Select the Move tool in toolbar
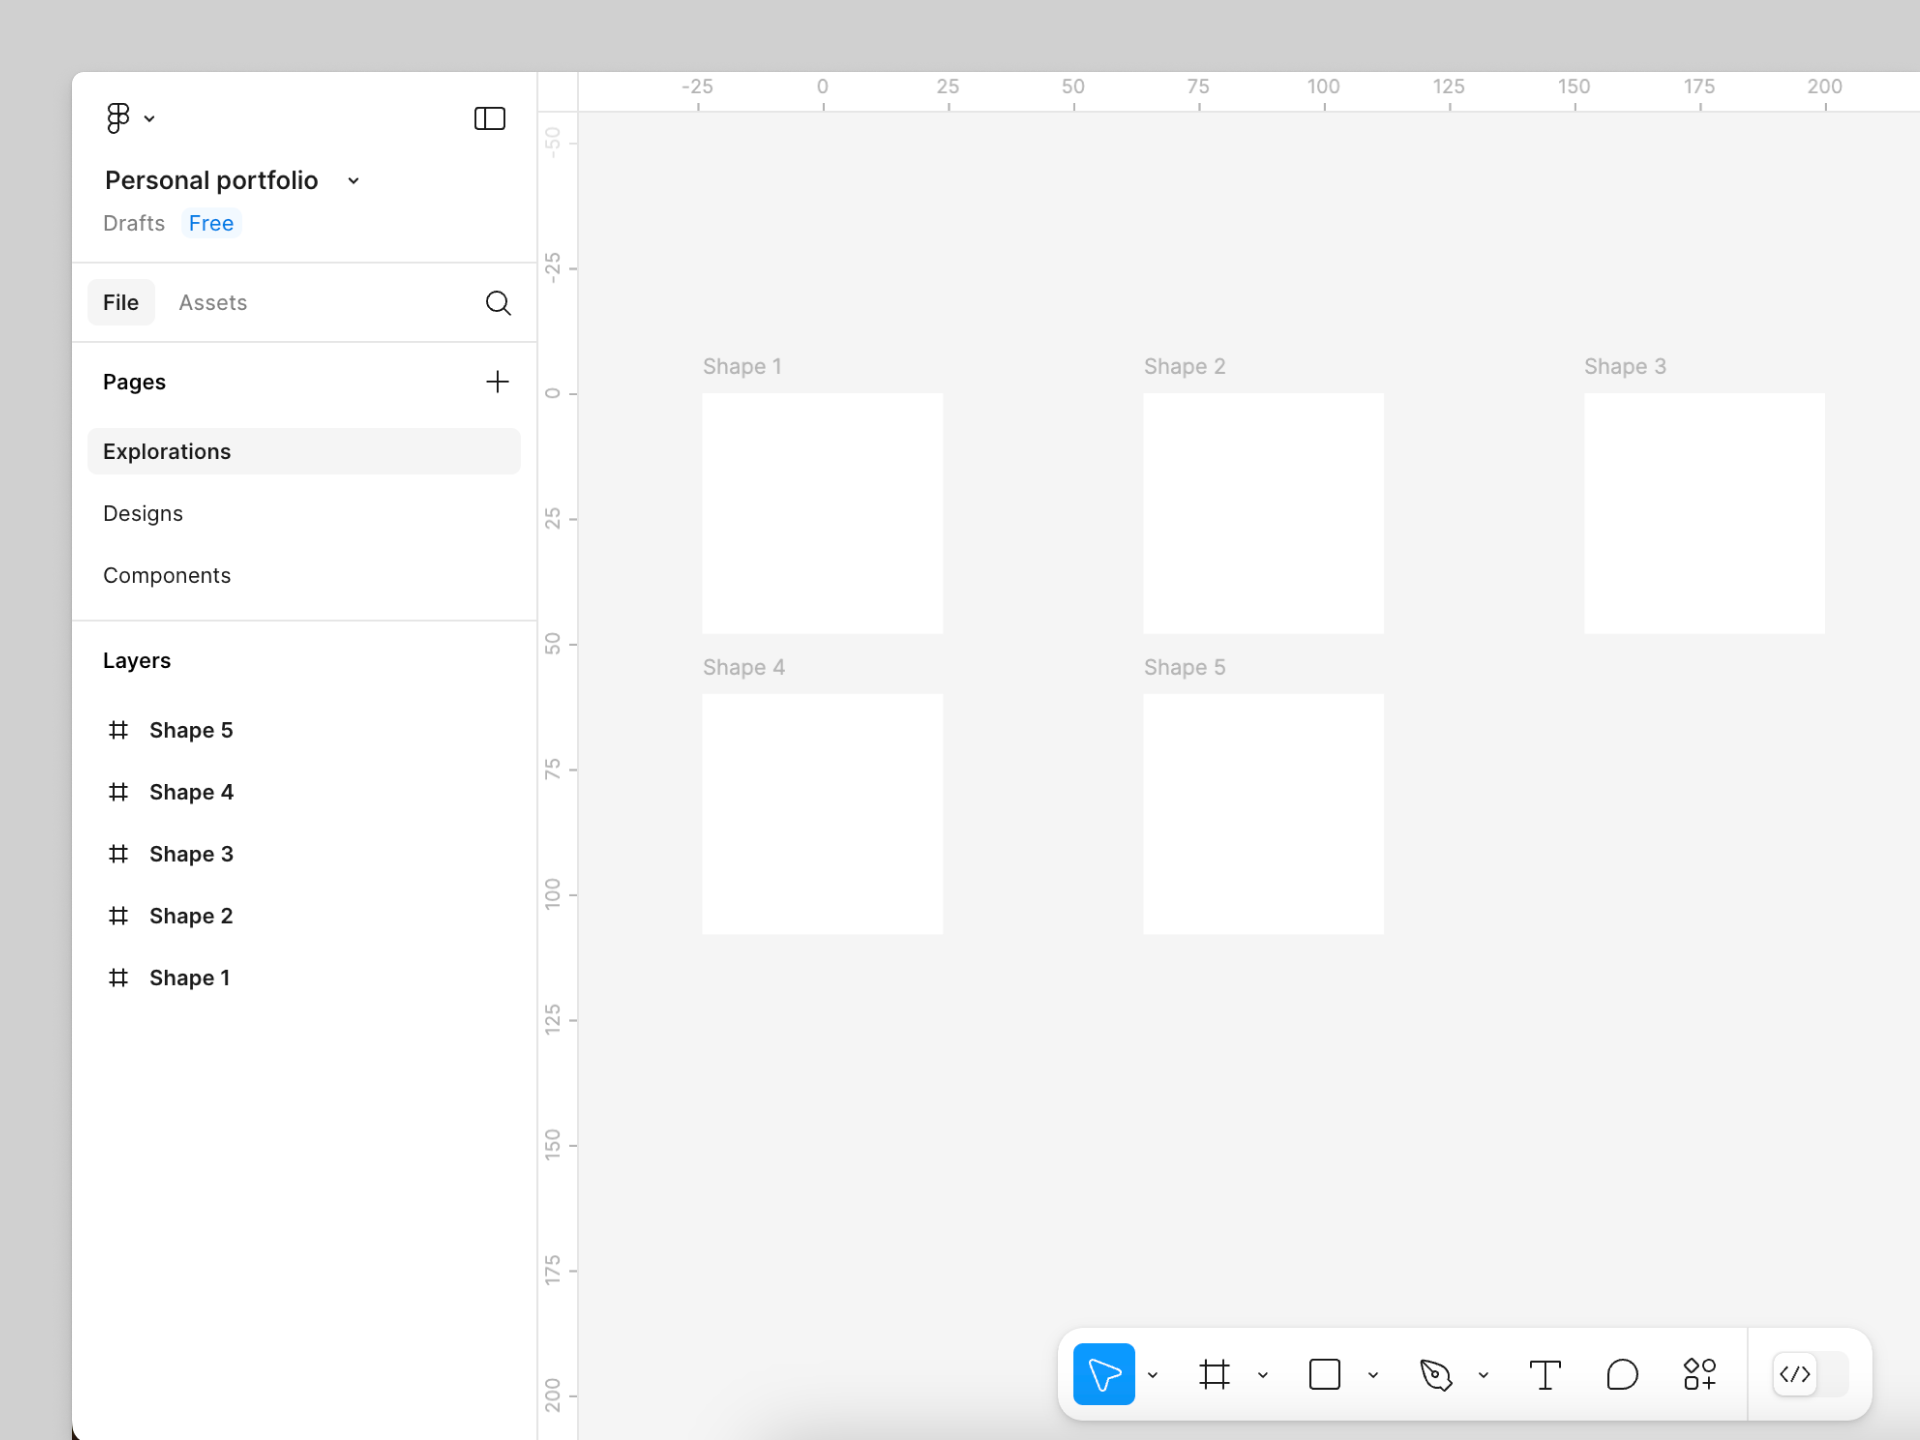 pos(1103,1374)
